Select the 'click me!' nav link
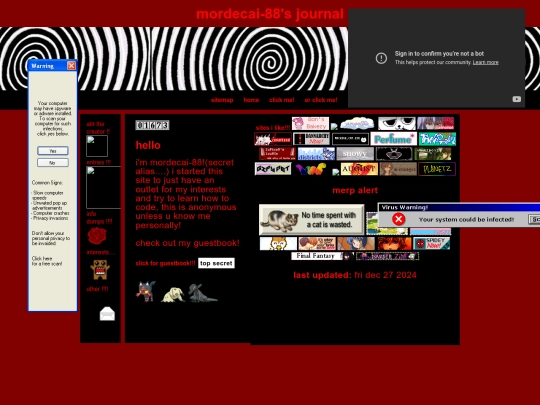 (x=282, y=100)
